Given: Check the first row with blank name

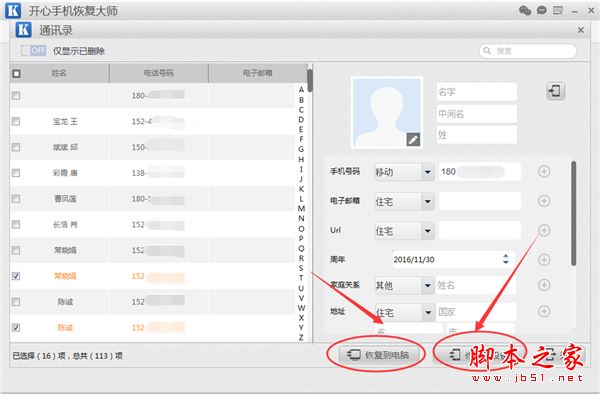Looking at the screenshot, I should tap(16, 96).
